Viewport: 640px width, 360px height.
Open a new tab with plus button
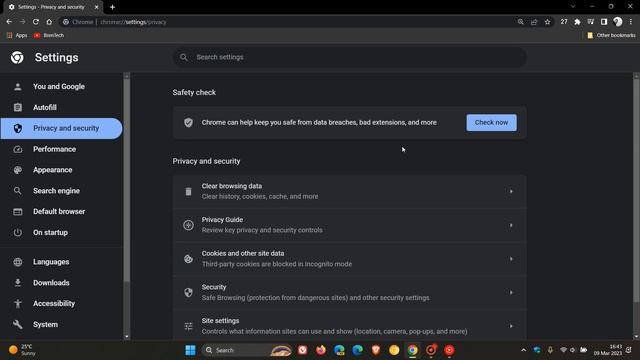coord(112,7)
